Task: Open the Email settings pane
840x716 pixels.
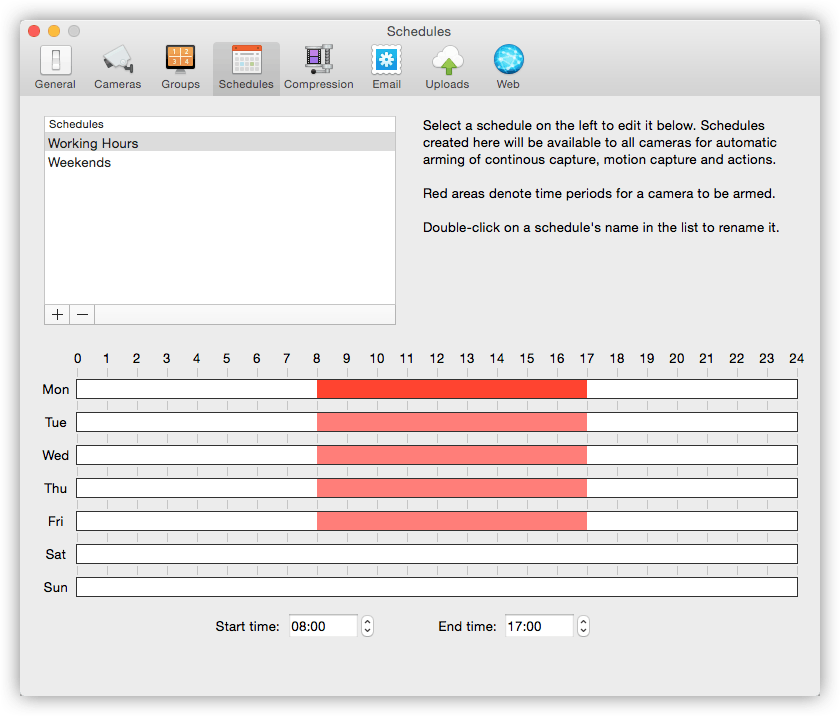Action: 386,67
